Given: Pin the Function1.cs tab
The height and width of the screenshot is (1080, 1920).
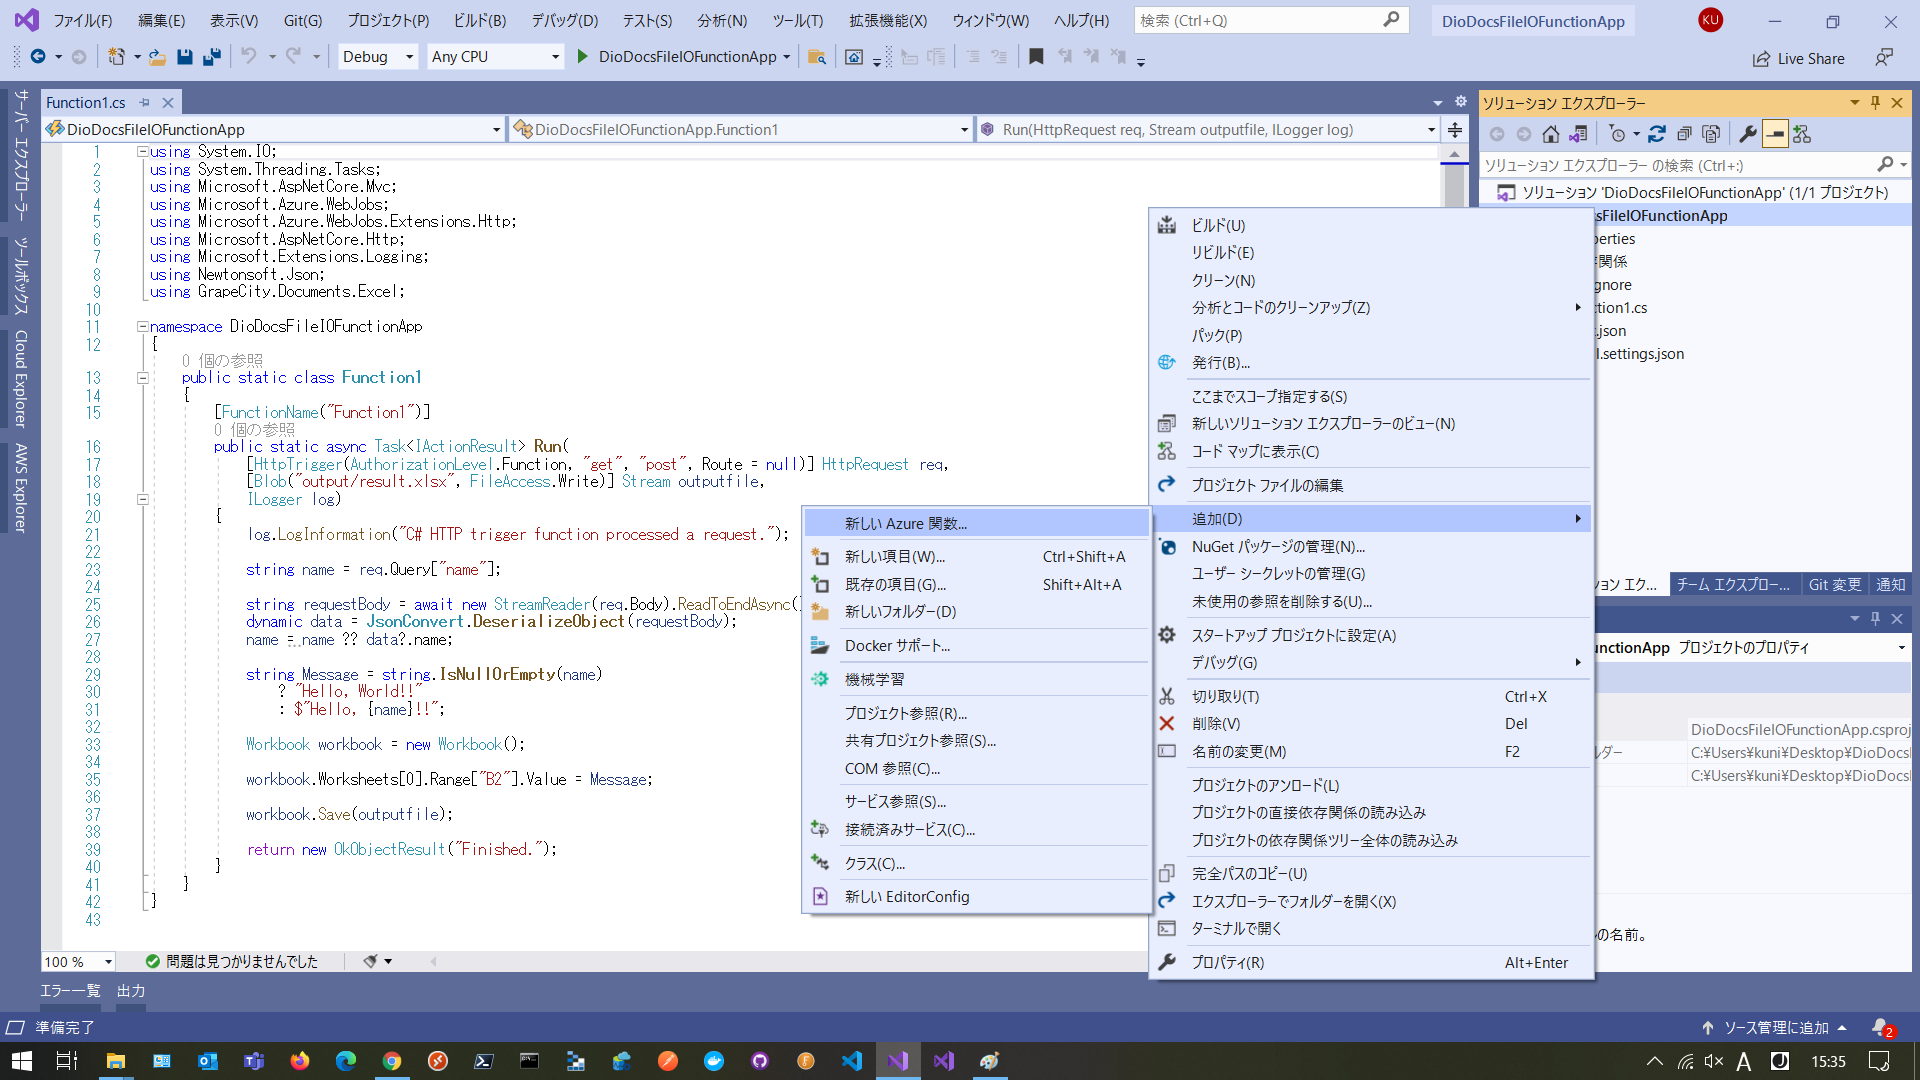Looking at the screenshot, I should [145, 103].
